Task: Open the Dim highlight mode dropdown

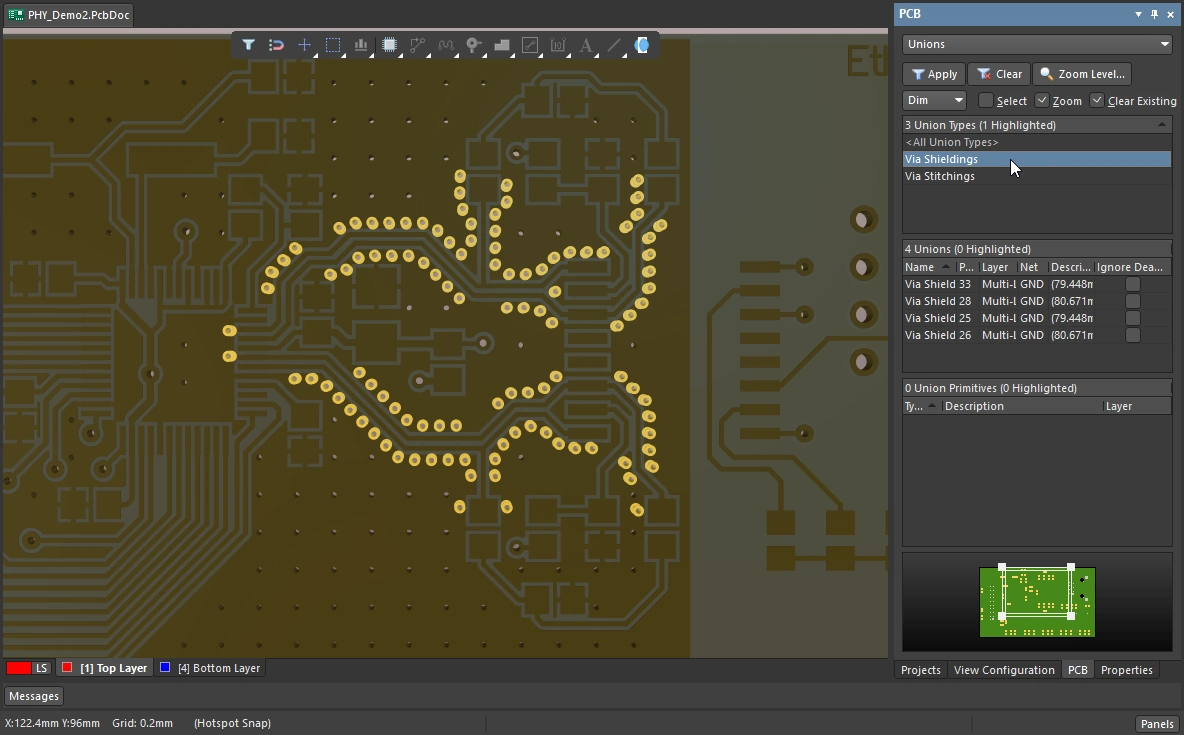Action: 934,100
